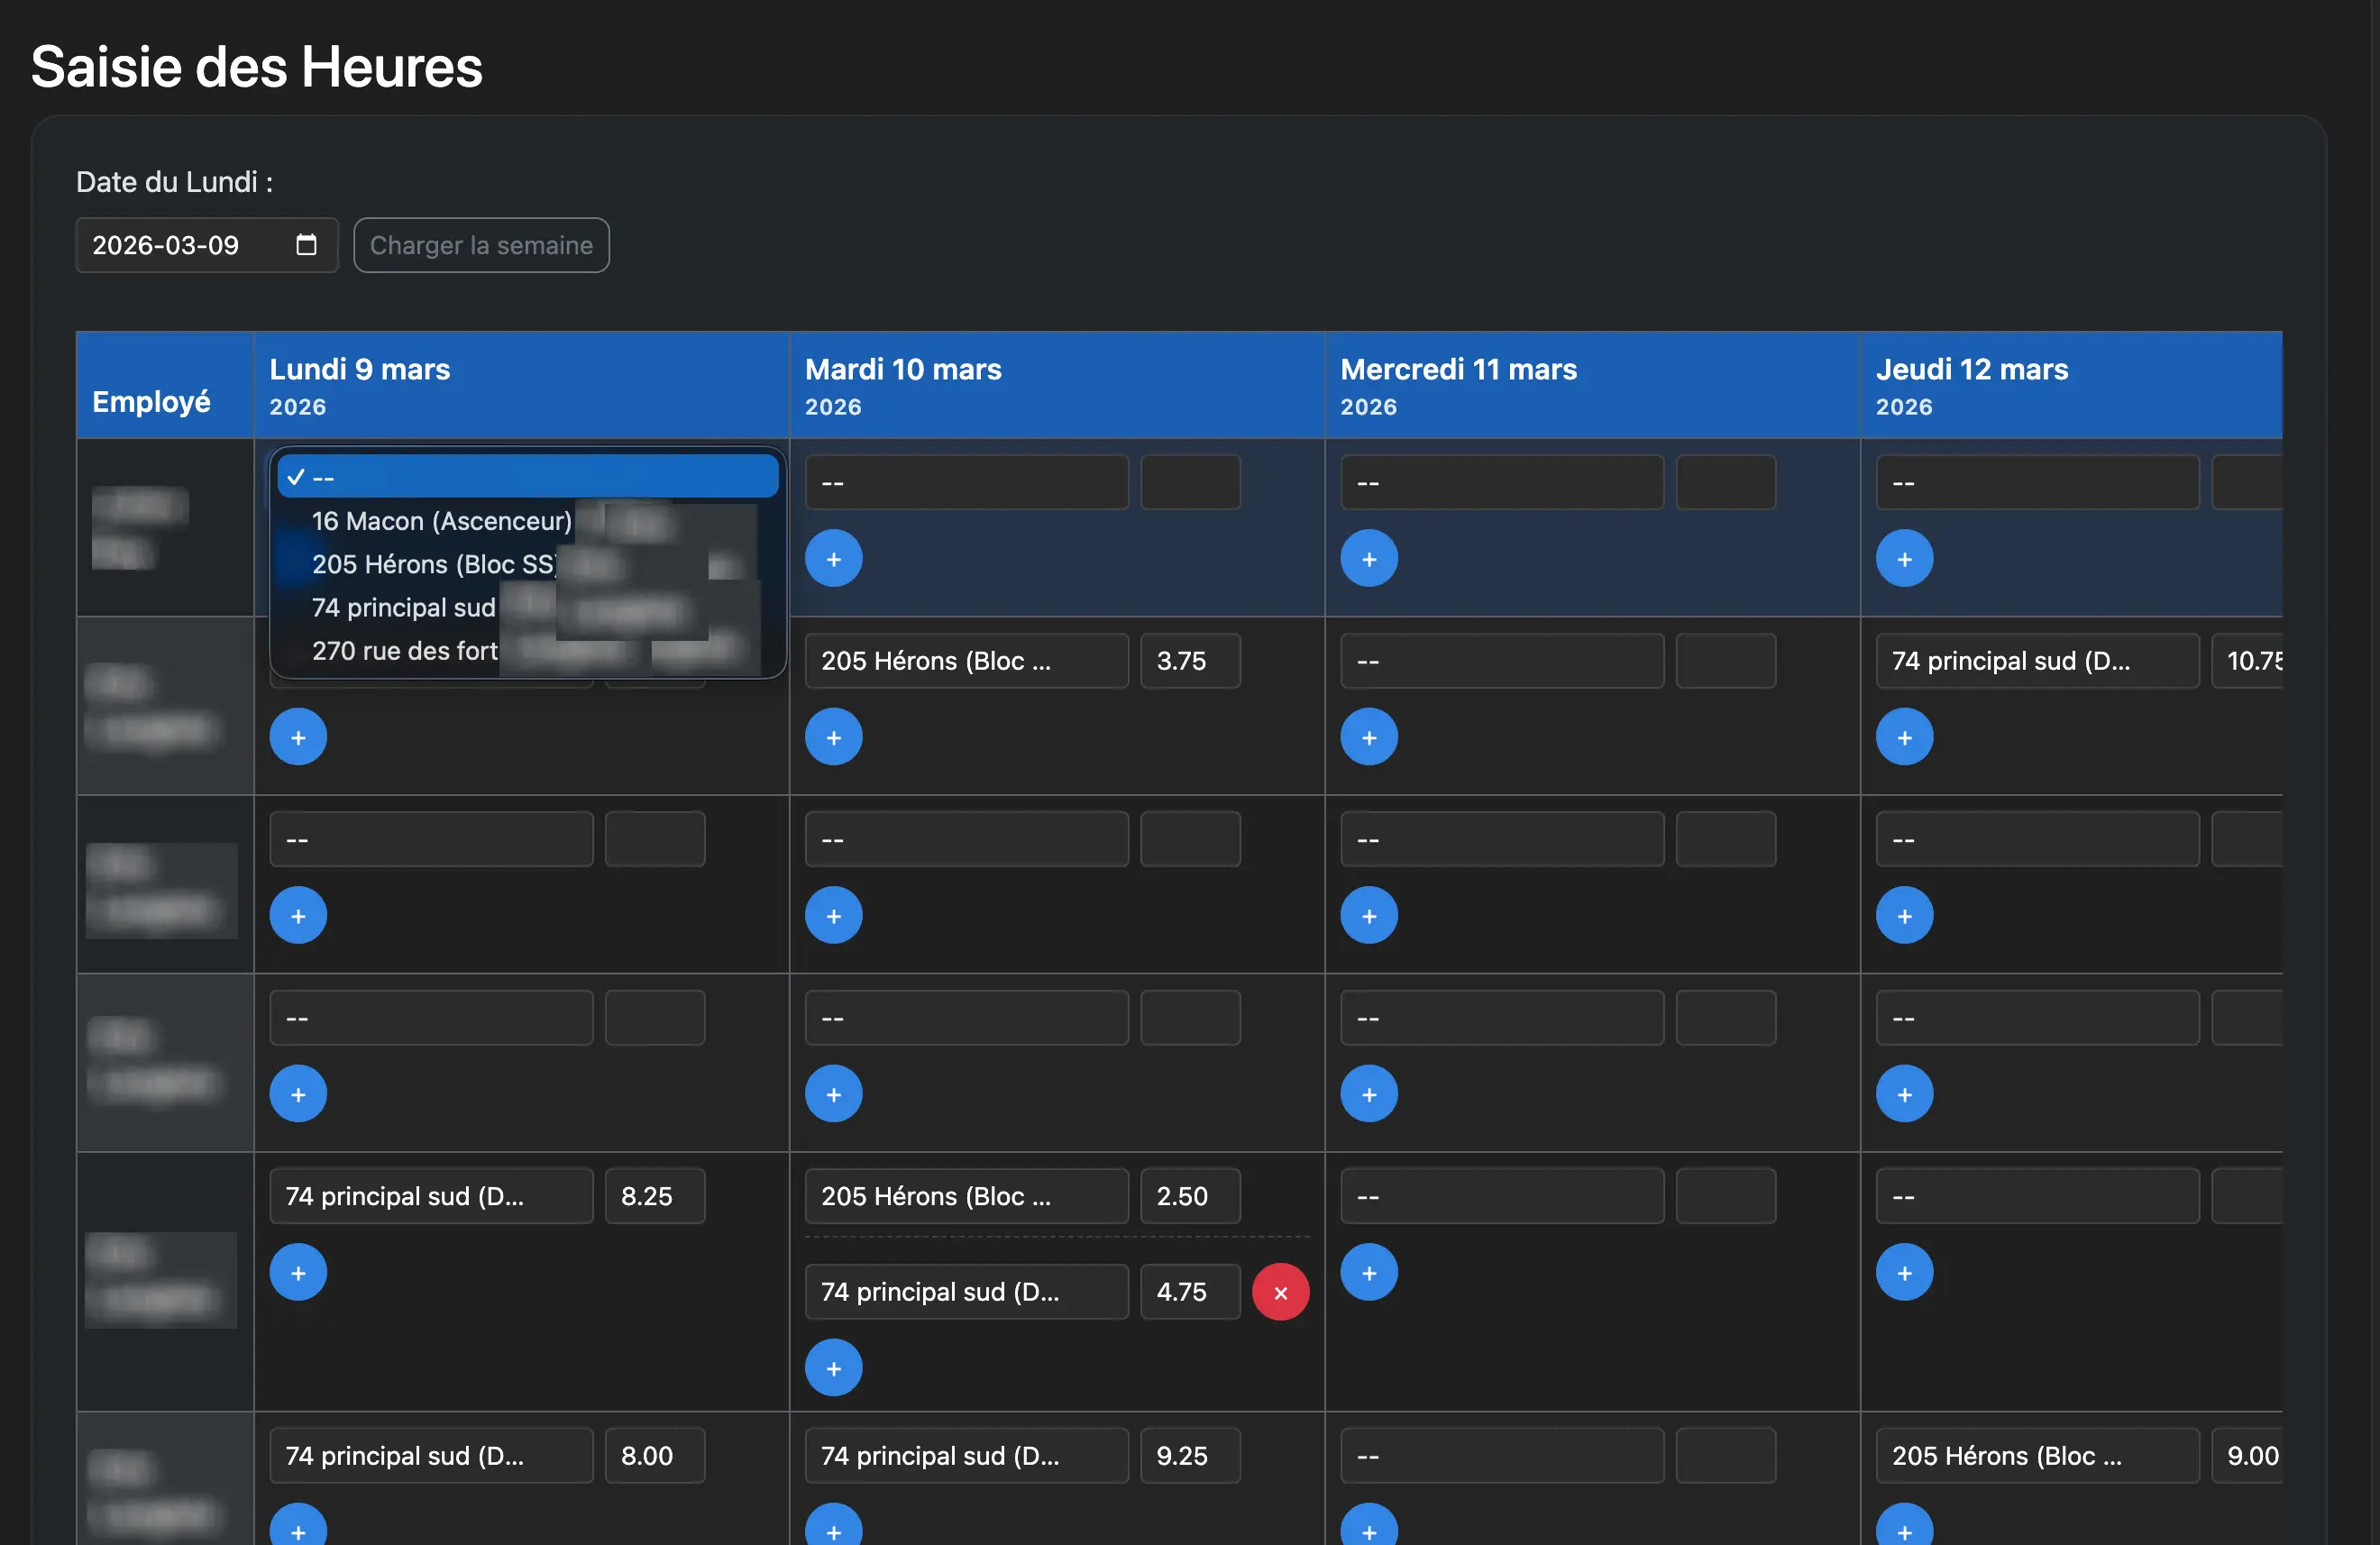Click the Employé column header
The height and width of the screenshot is (1545, 2380).
click(x=152, y=401)
